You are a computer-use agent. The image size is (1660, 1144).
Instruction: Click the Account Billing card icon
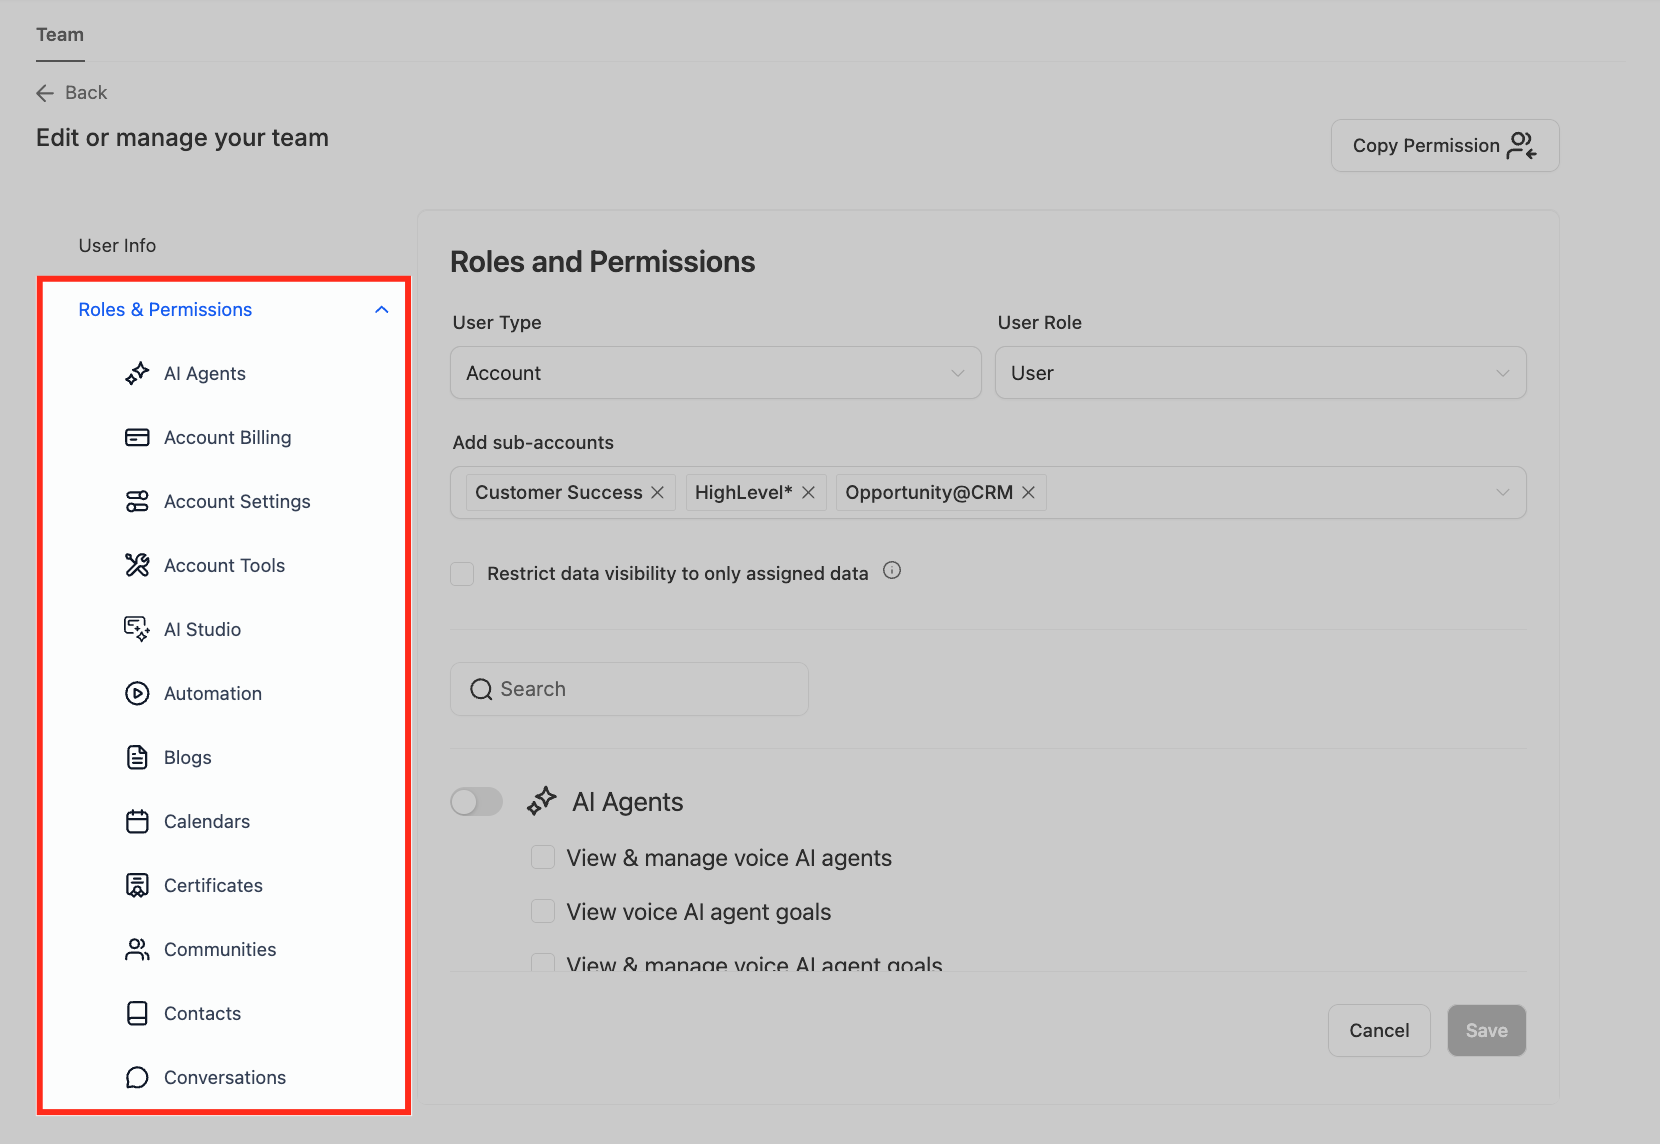click(x=137, y=437)
